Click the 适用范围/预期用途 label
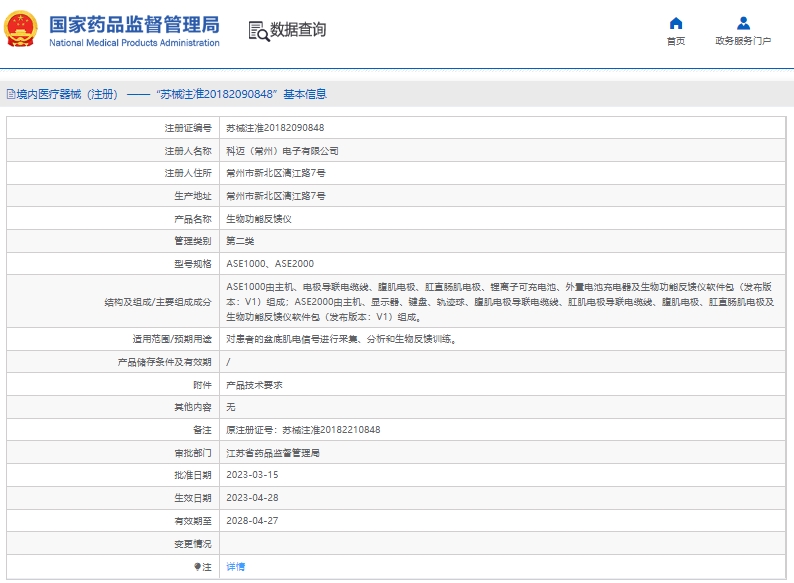This screenshot has height=583, width=794. pos(172,339)
